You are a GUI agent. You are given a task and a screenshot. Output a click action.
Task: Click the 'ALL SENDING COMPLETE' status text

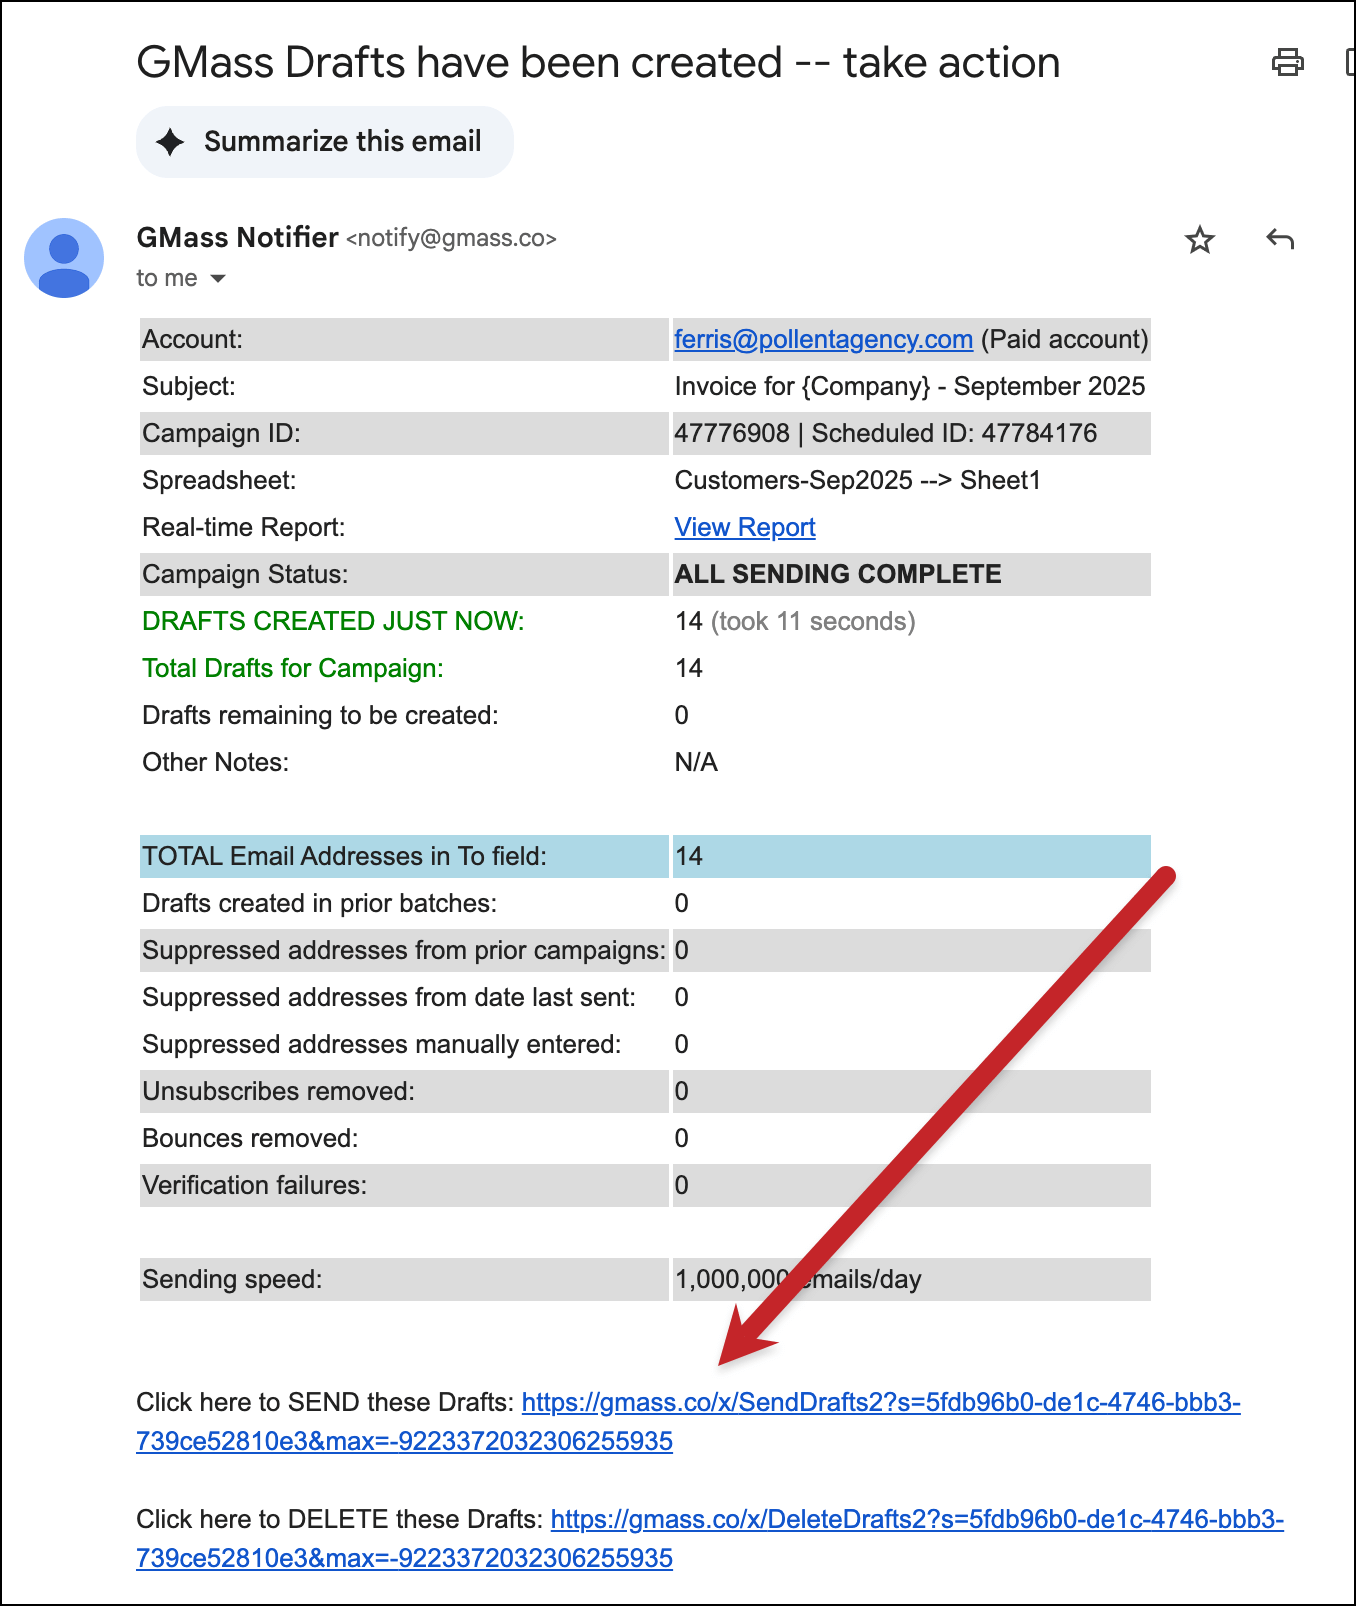(x=838, y=575)
